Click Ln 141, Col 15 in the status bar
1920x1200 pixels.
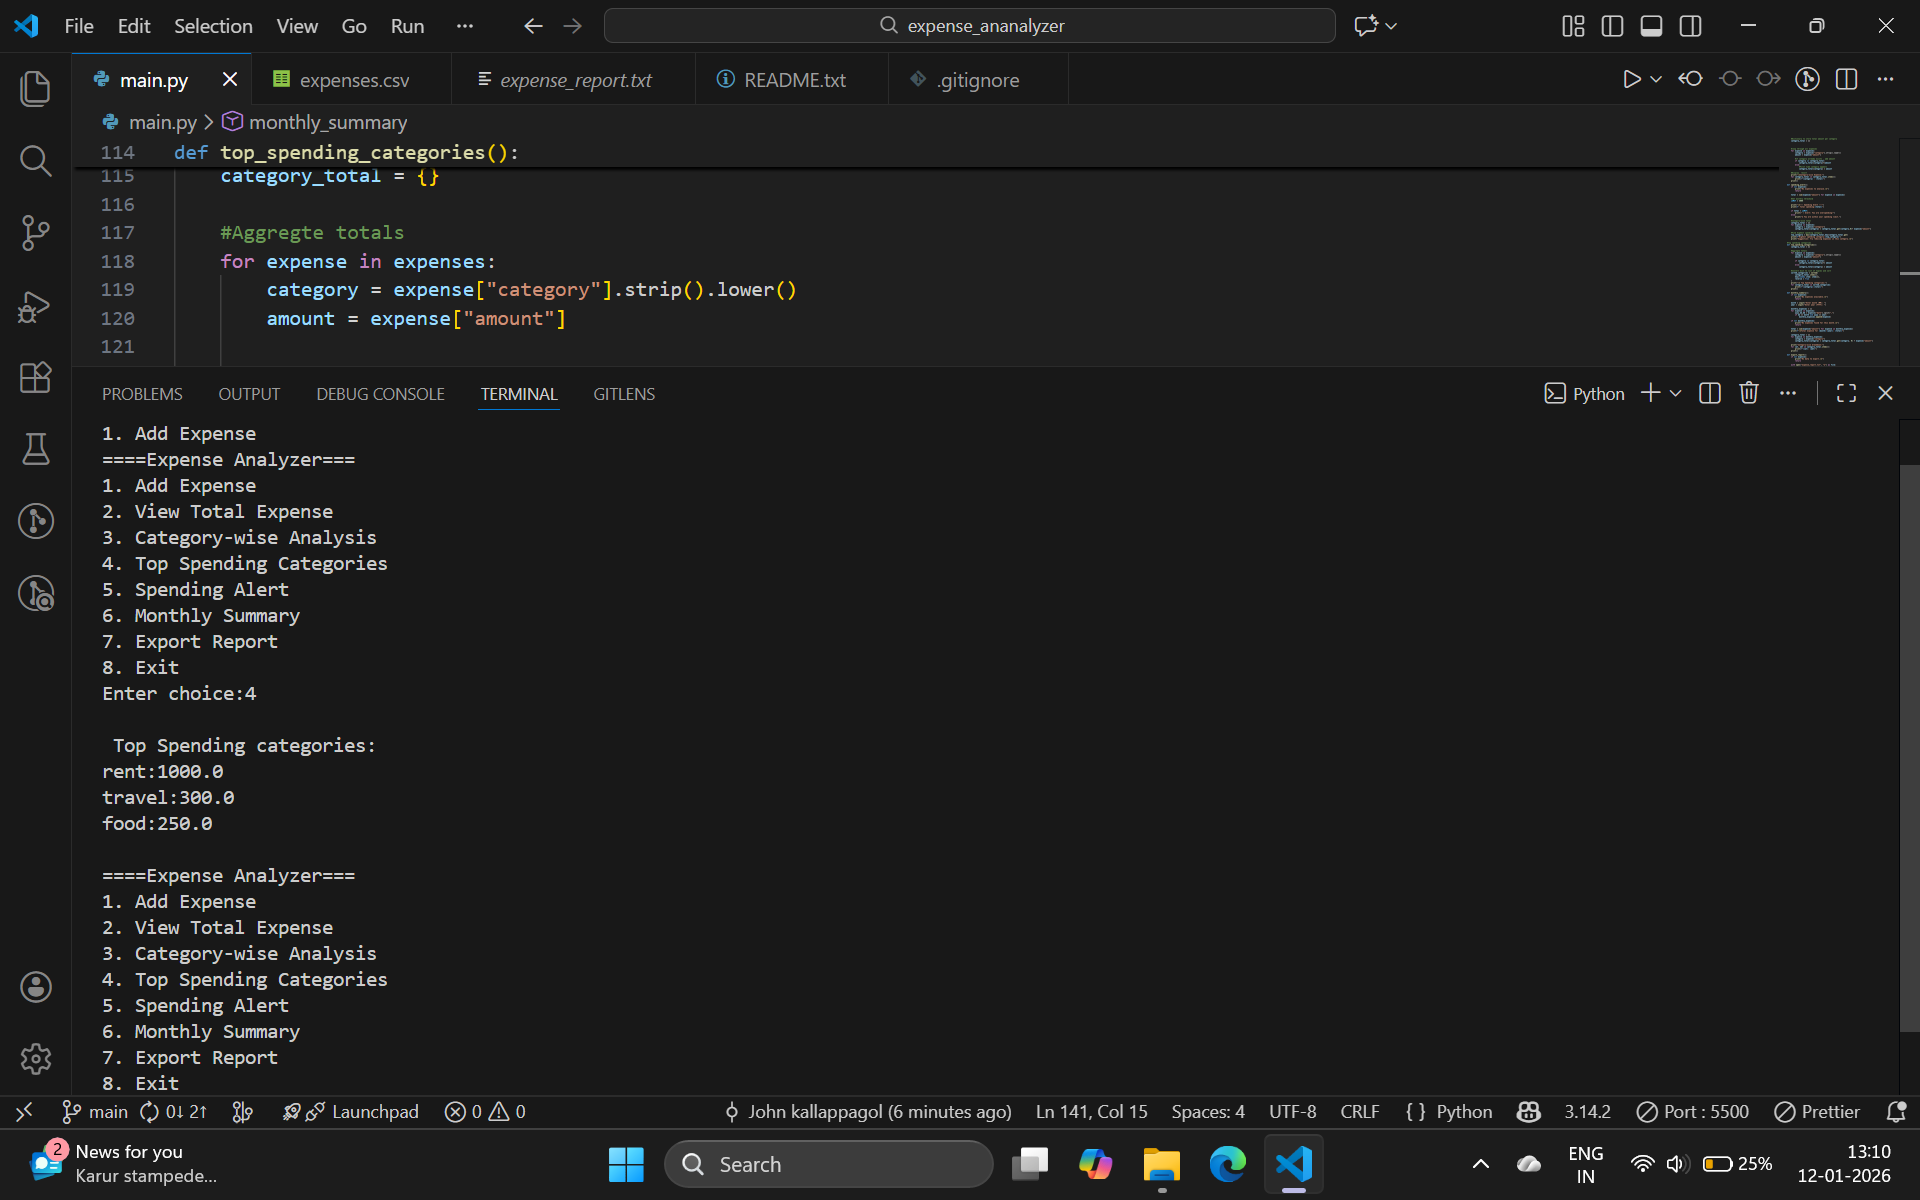(1090, 1111)
